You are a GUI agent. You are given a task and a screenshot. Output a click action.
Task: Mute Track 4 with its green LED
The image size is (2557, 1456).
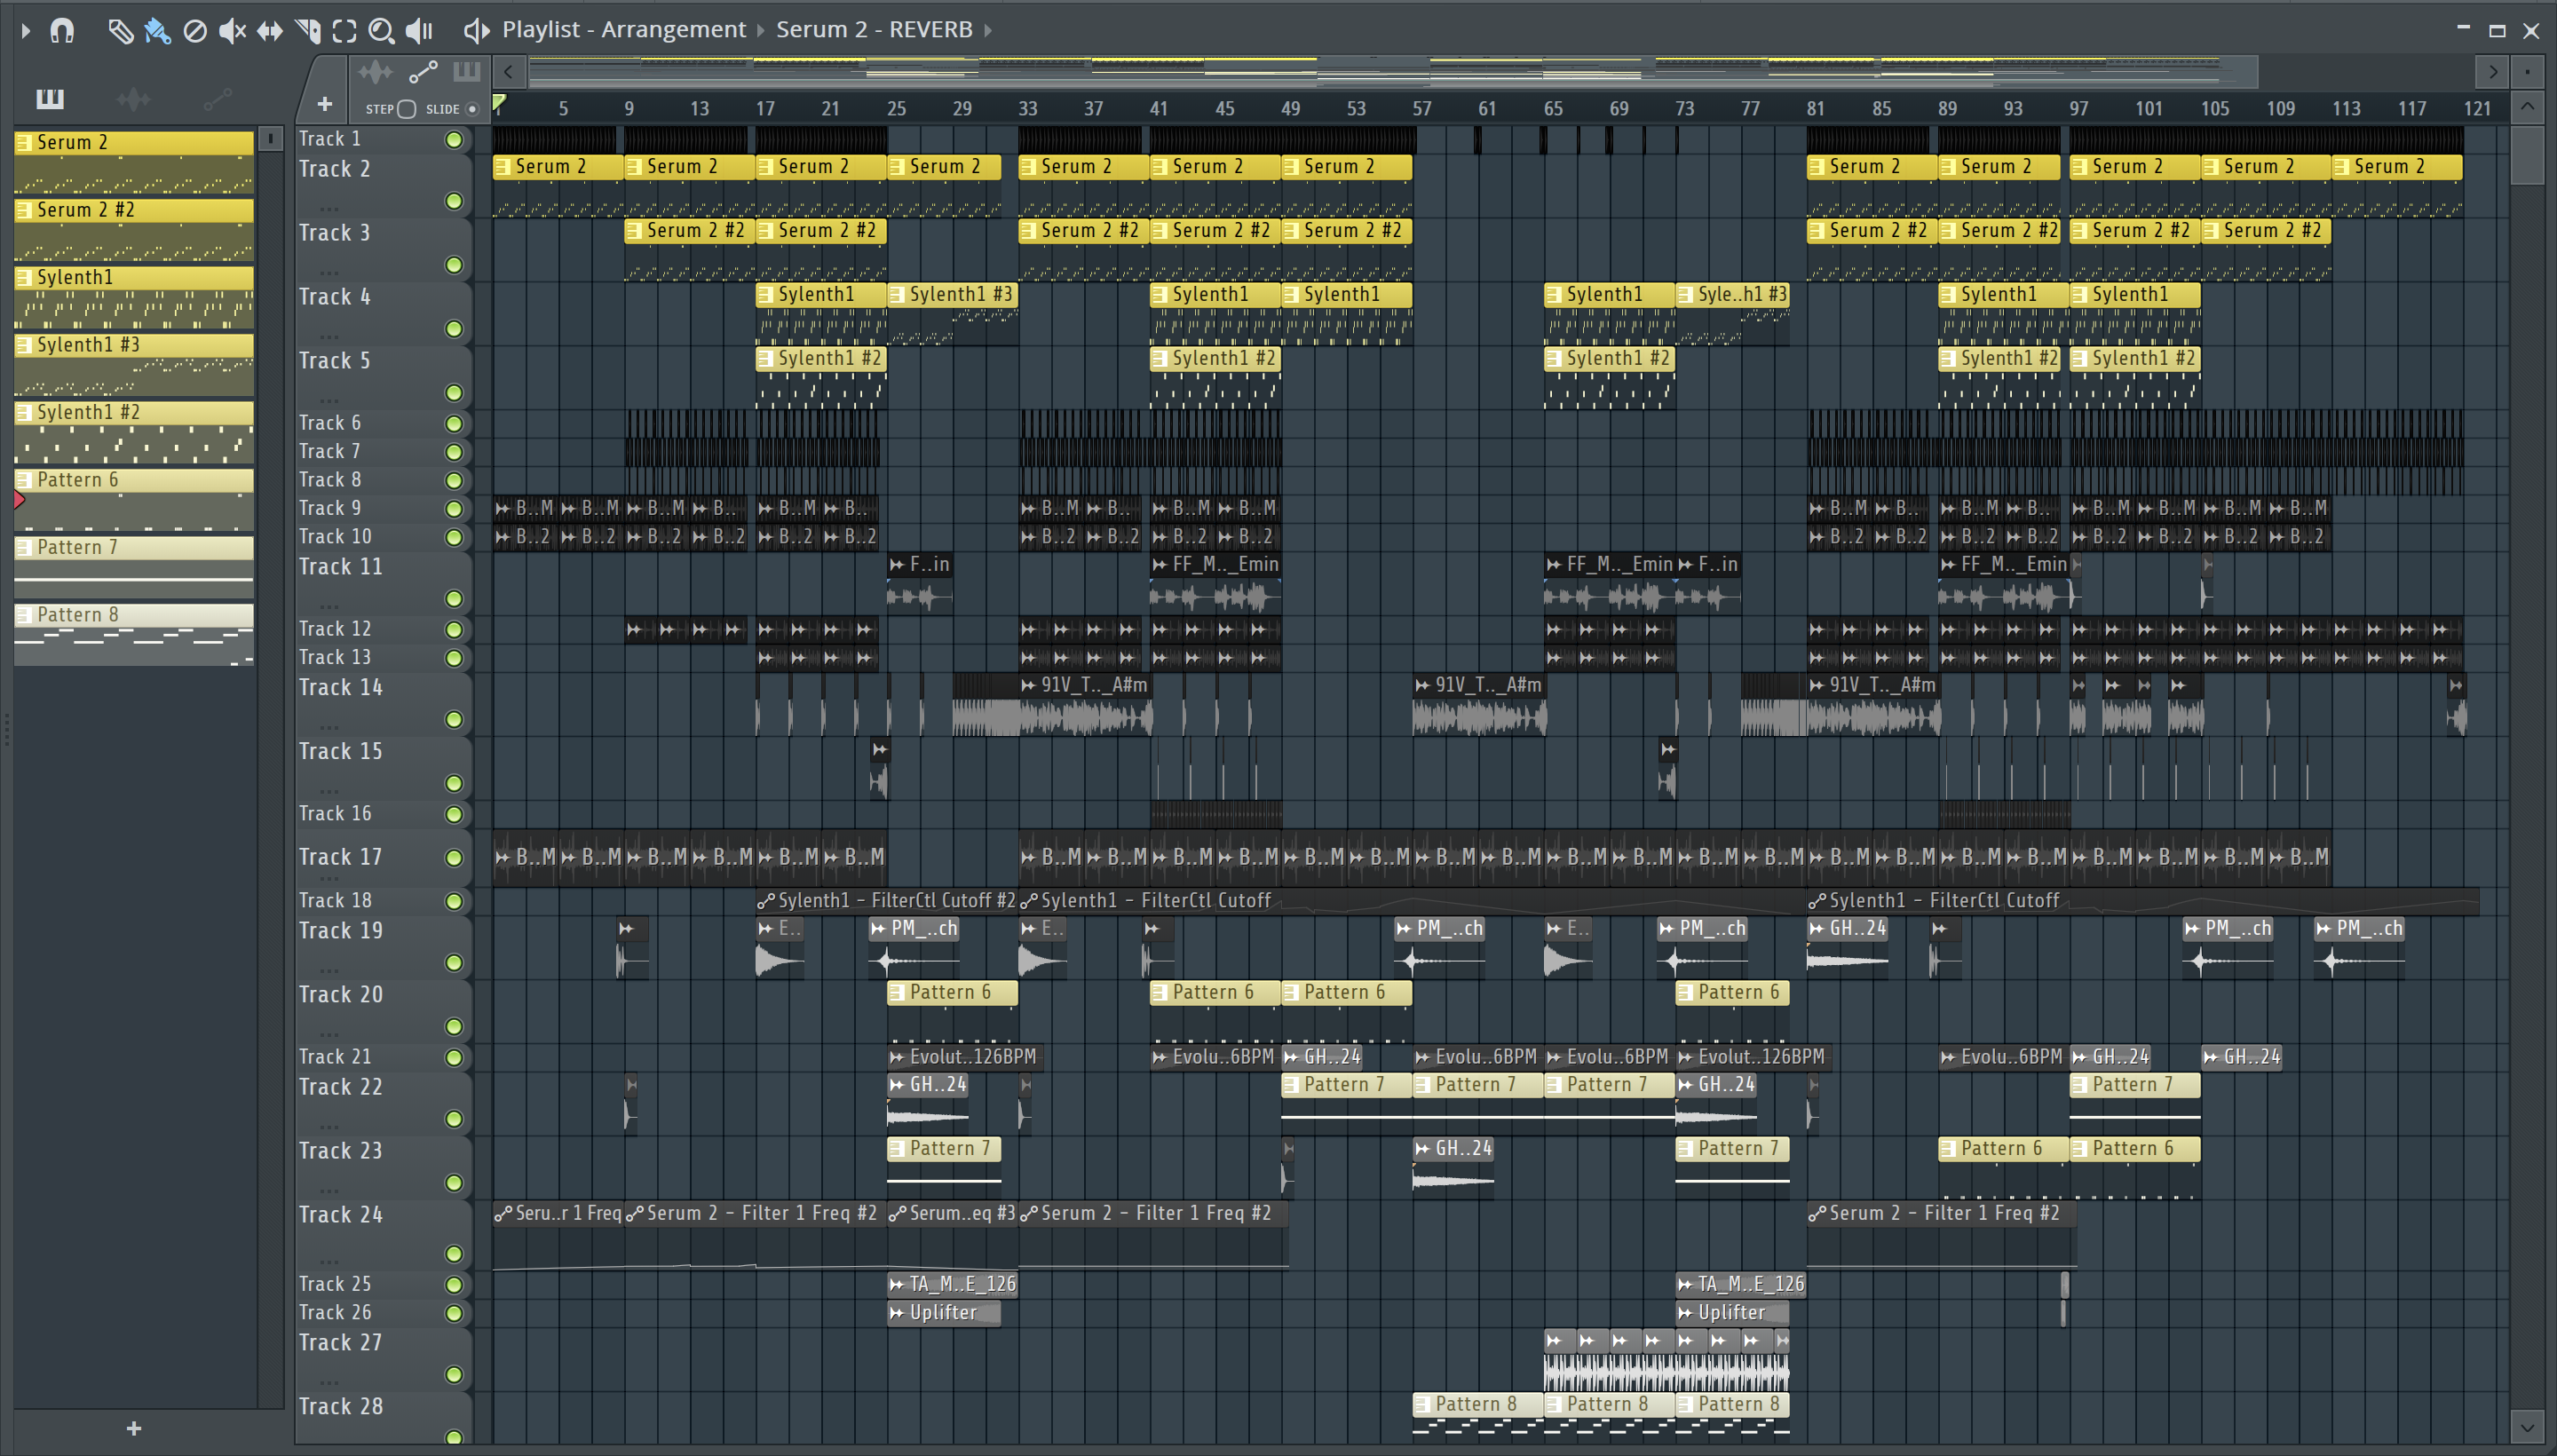point(454,329)
